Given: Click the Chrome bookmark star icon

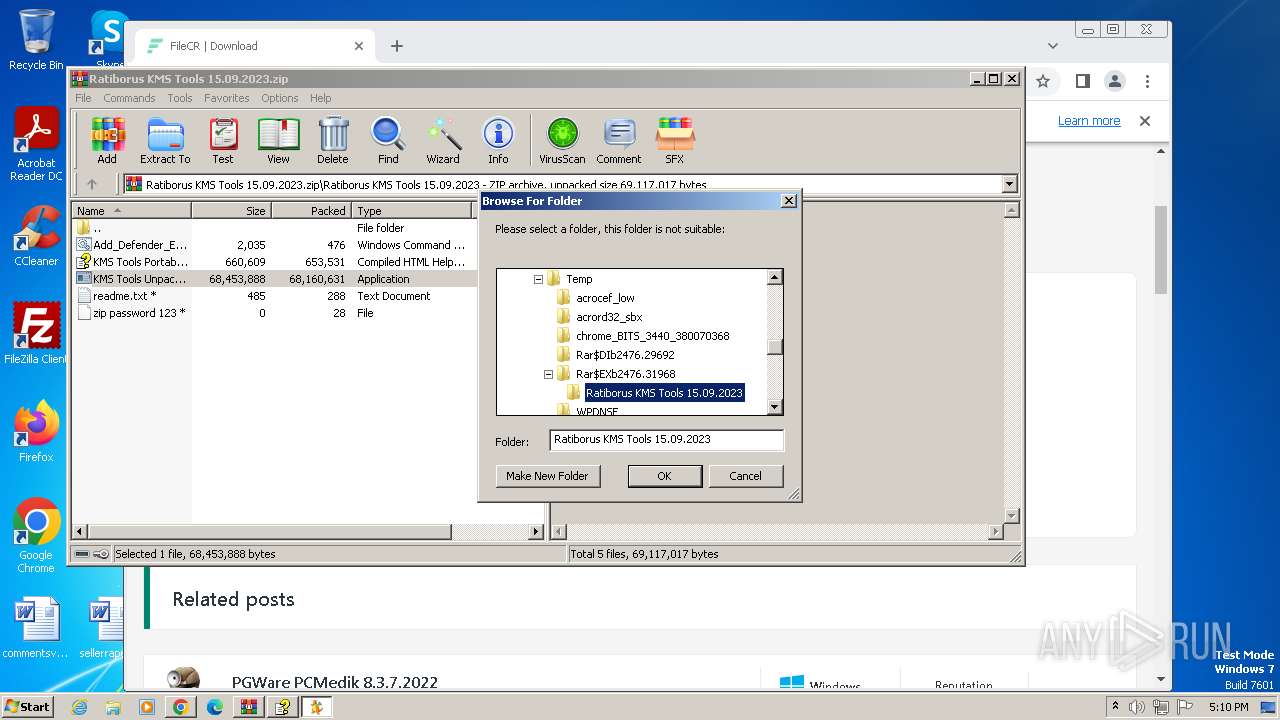Looking at the screenshot, I should pos(1043,81).
